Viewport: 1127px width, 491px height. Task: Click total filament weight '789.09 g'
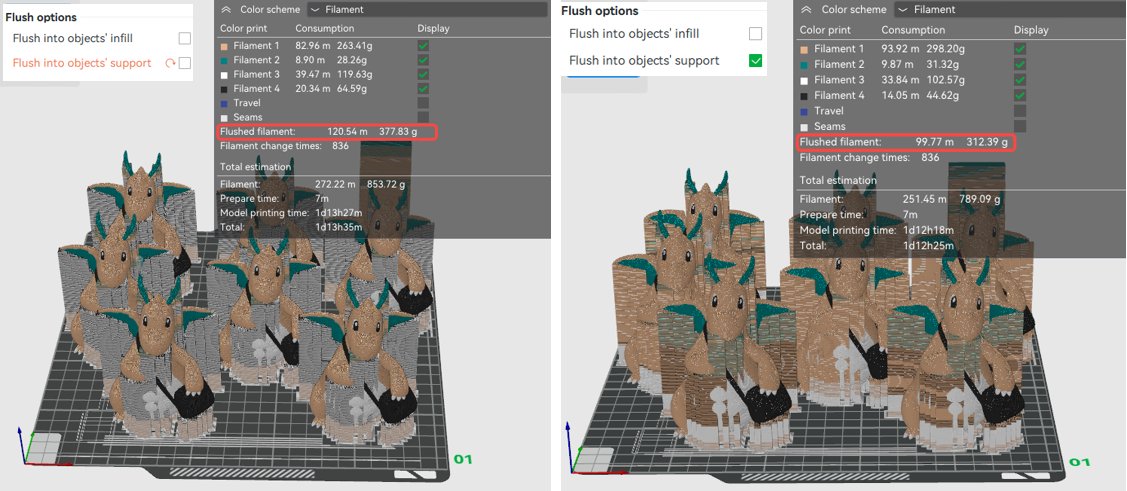click(978, 199)
